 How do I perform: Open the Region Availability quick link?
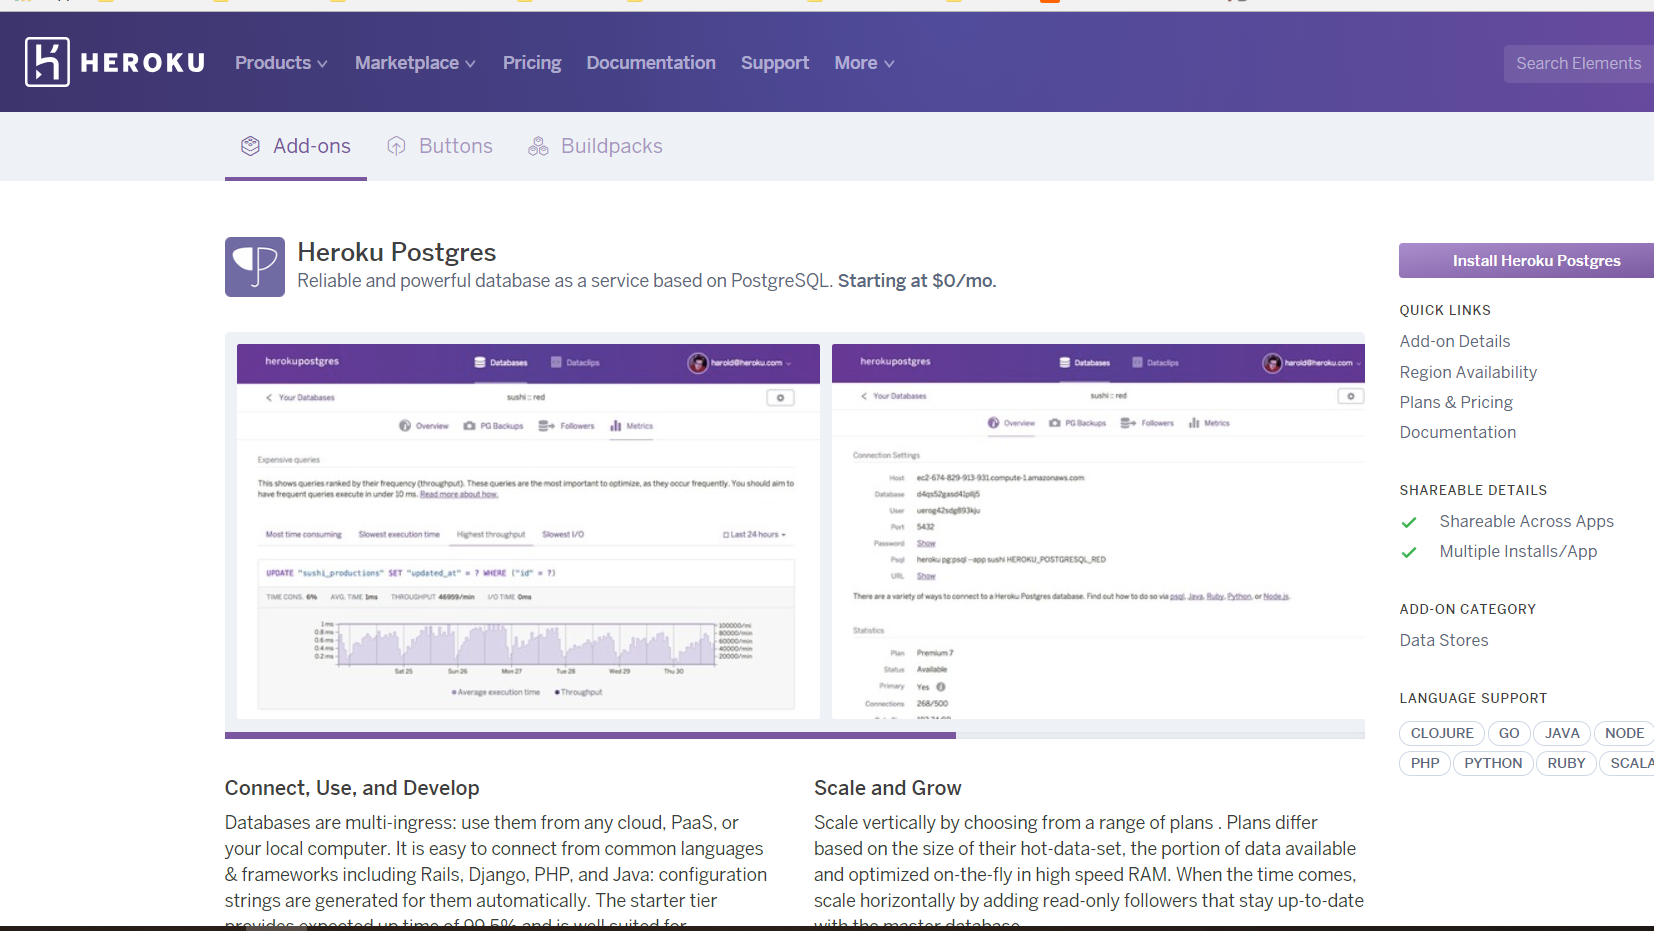[1468, 372]
